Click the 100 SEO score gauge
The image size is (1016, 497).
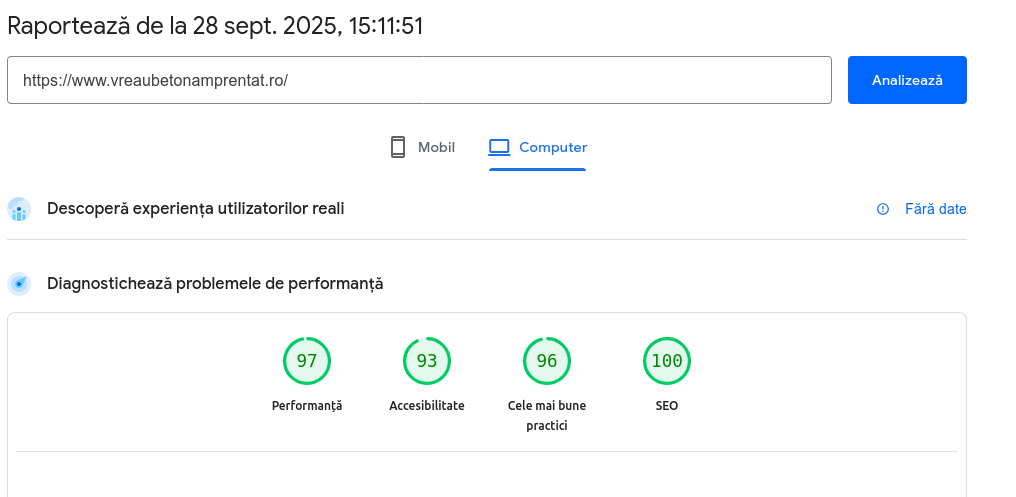[x=667, y=361]
